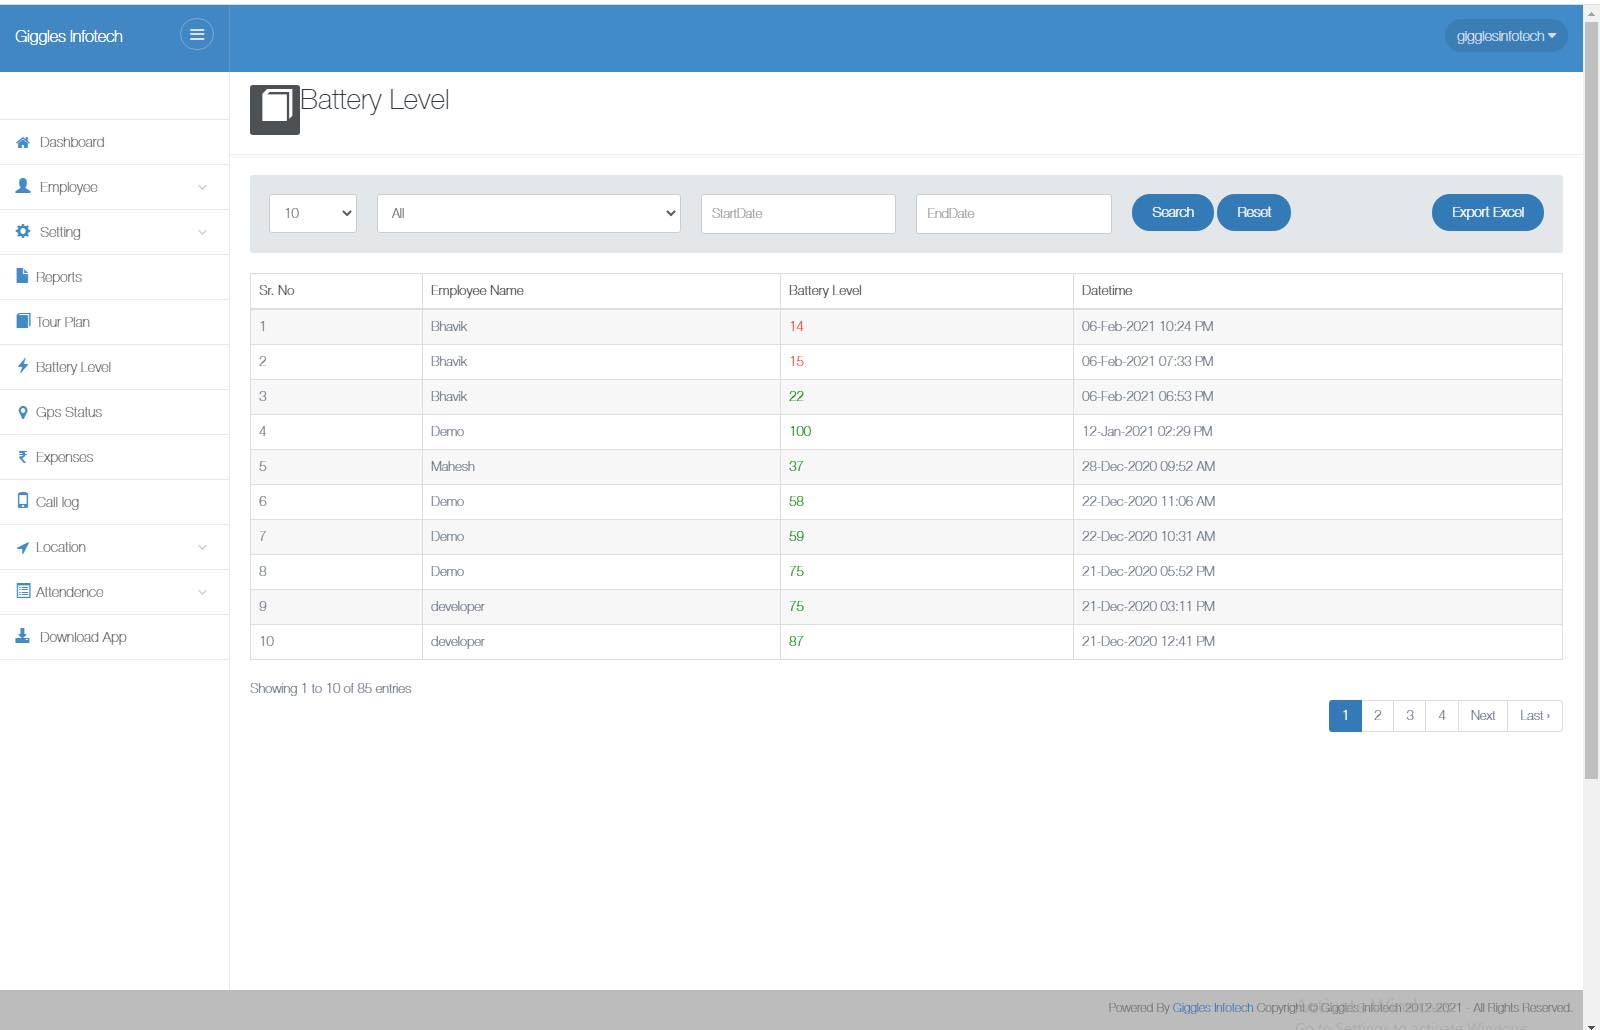This screenshot has width=1600, height=1030.
Task: Click battery value 14 in row 1
Action: pos(796,326)
